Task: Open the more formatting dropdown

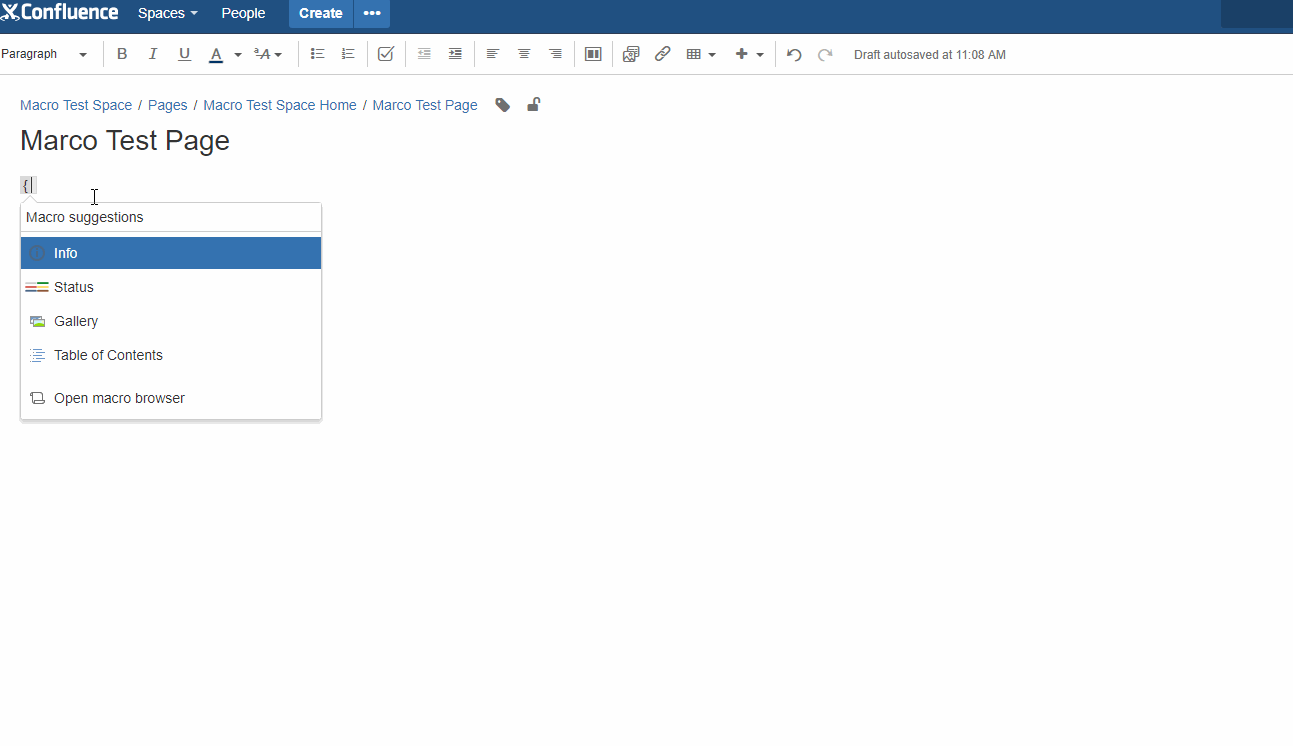Action: (268, 54)
